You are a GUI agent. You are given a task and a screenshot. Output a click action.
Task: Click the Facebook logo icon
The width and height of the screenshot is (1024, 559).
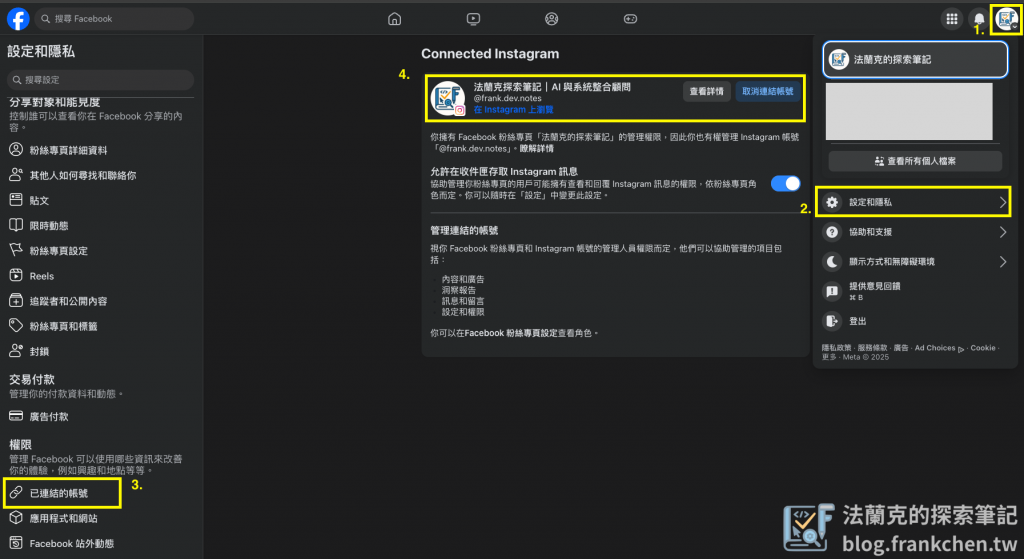tap(18, 19)
